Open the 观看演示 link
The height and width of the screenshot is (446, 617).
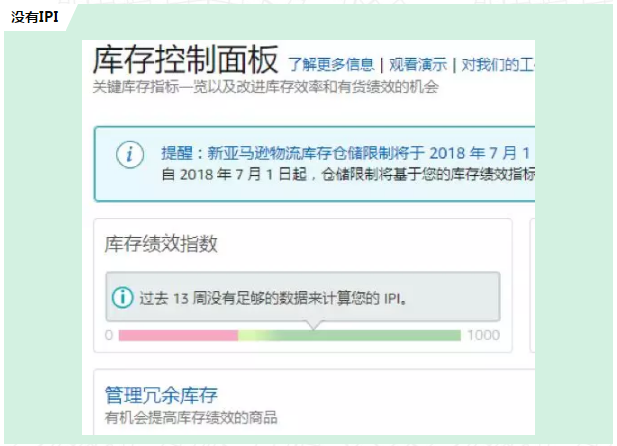click(418, 65)
